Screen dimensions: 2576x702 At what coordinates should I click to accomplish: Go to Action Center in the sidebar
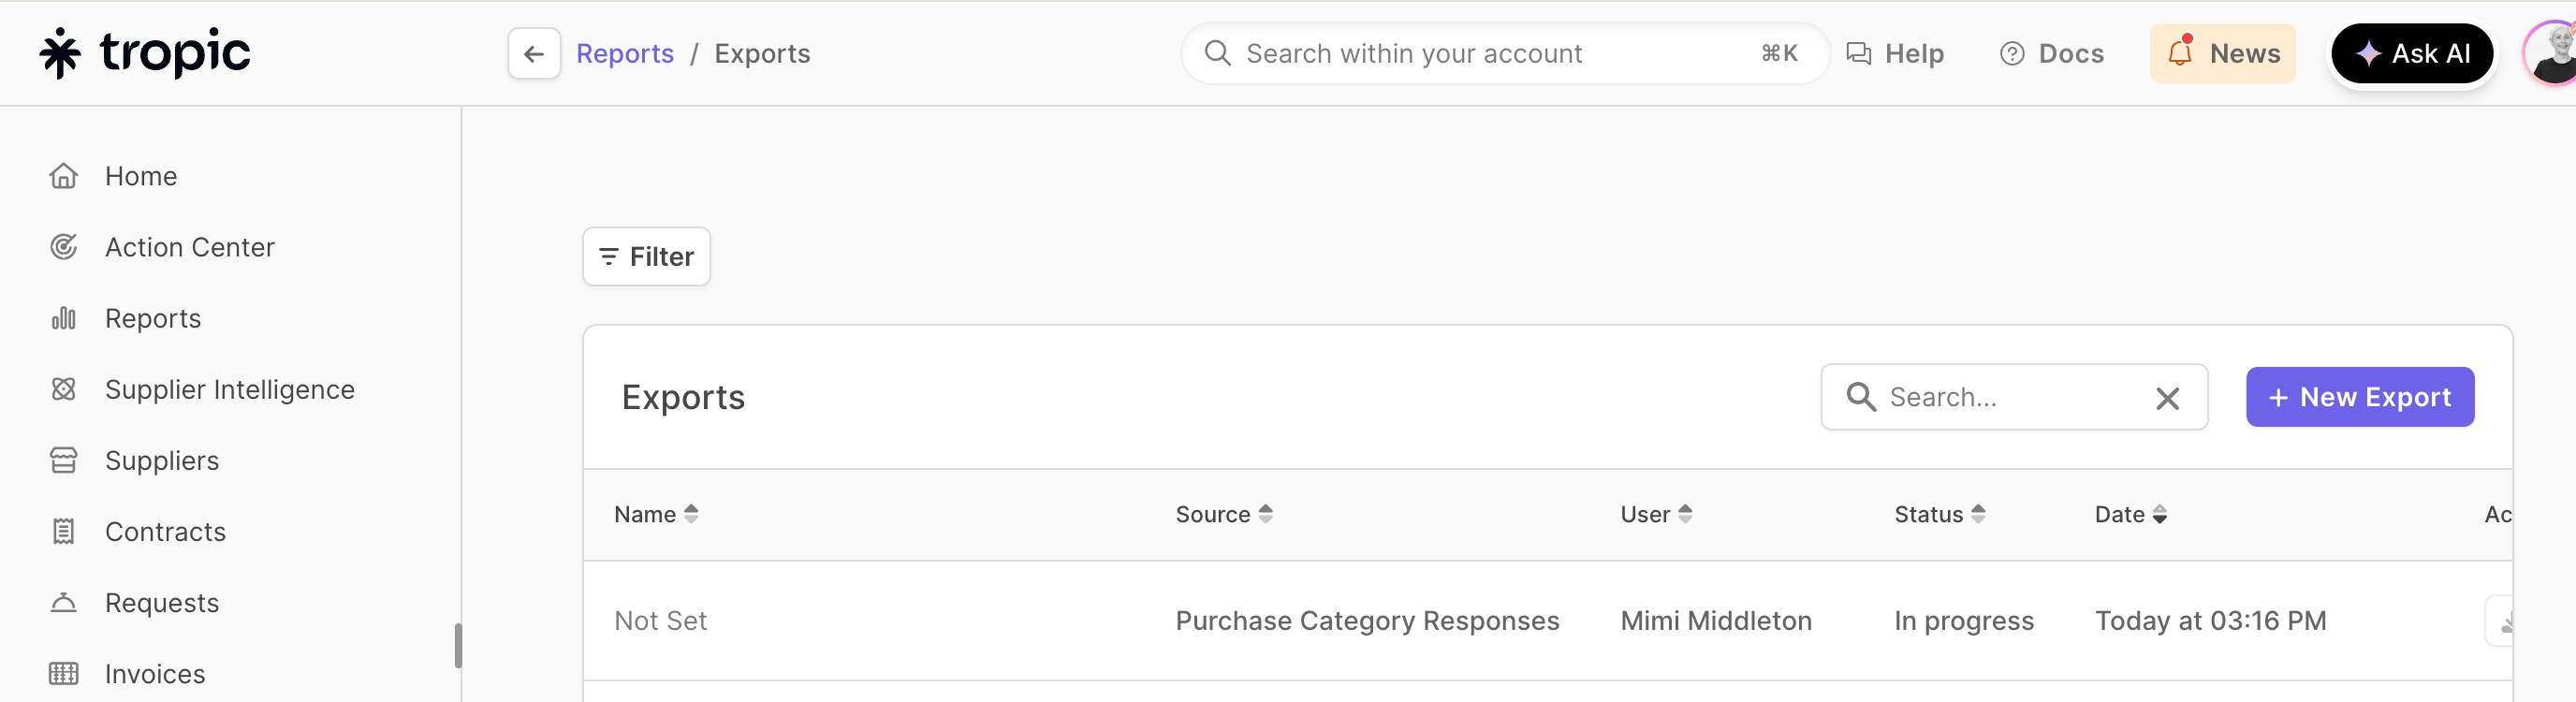189,247
